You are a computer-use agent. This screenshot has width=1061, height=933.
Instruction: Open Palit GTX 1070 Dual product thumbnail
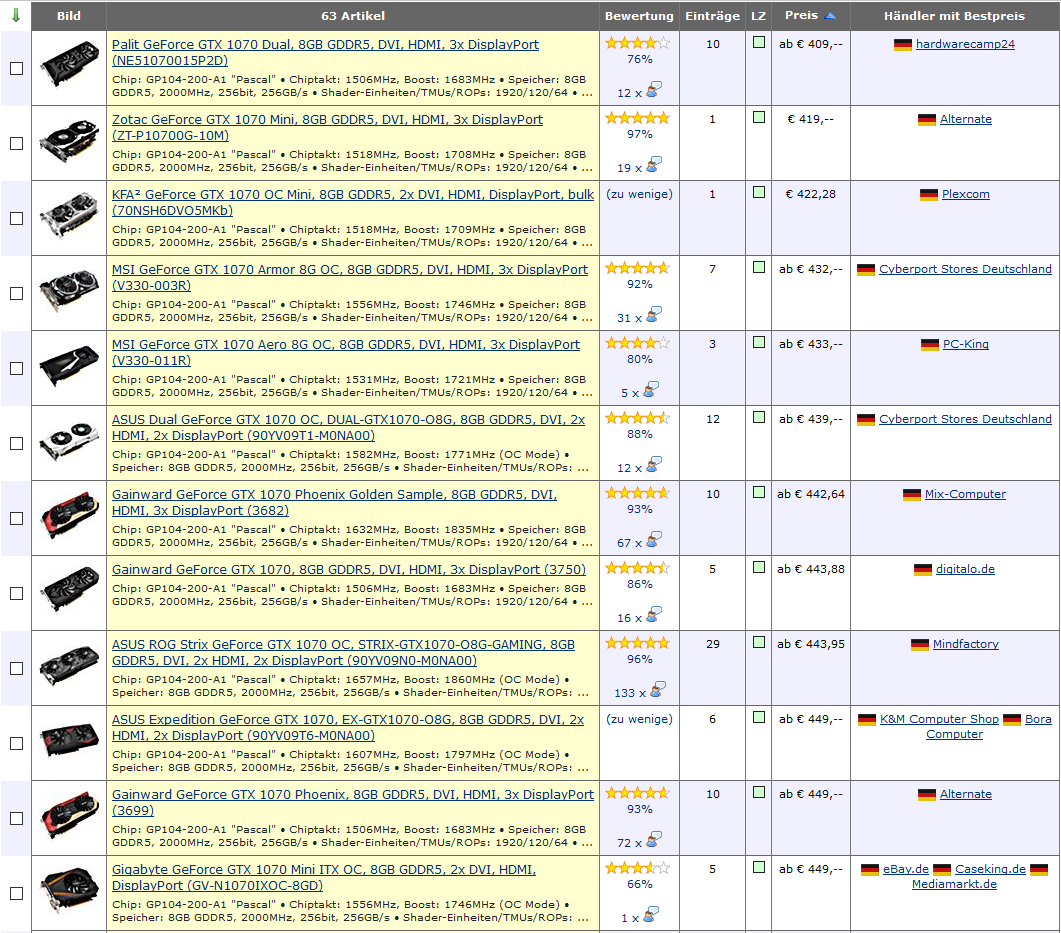coord(69,65)
